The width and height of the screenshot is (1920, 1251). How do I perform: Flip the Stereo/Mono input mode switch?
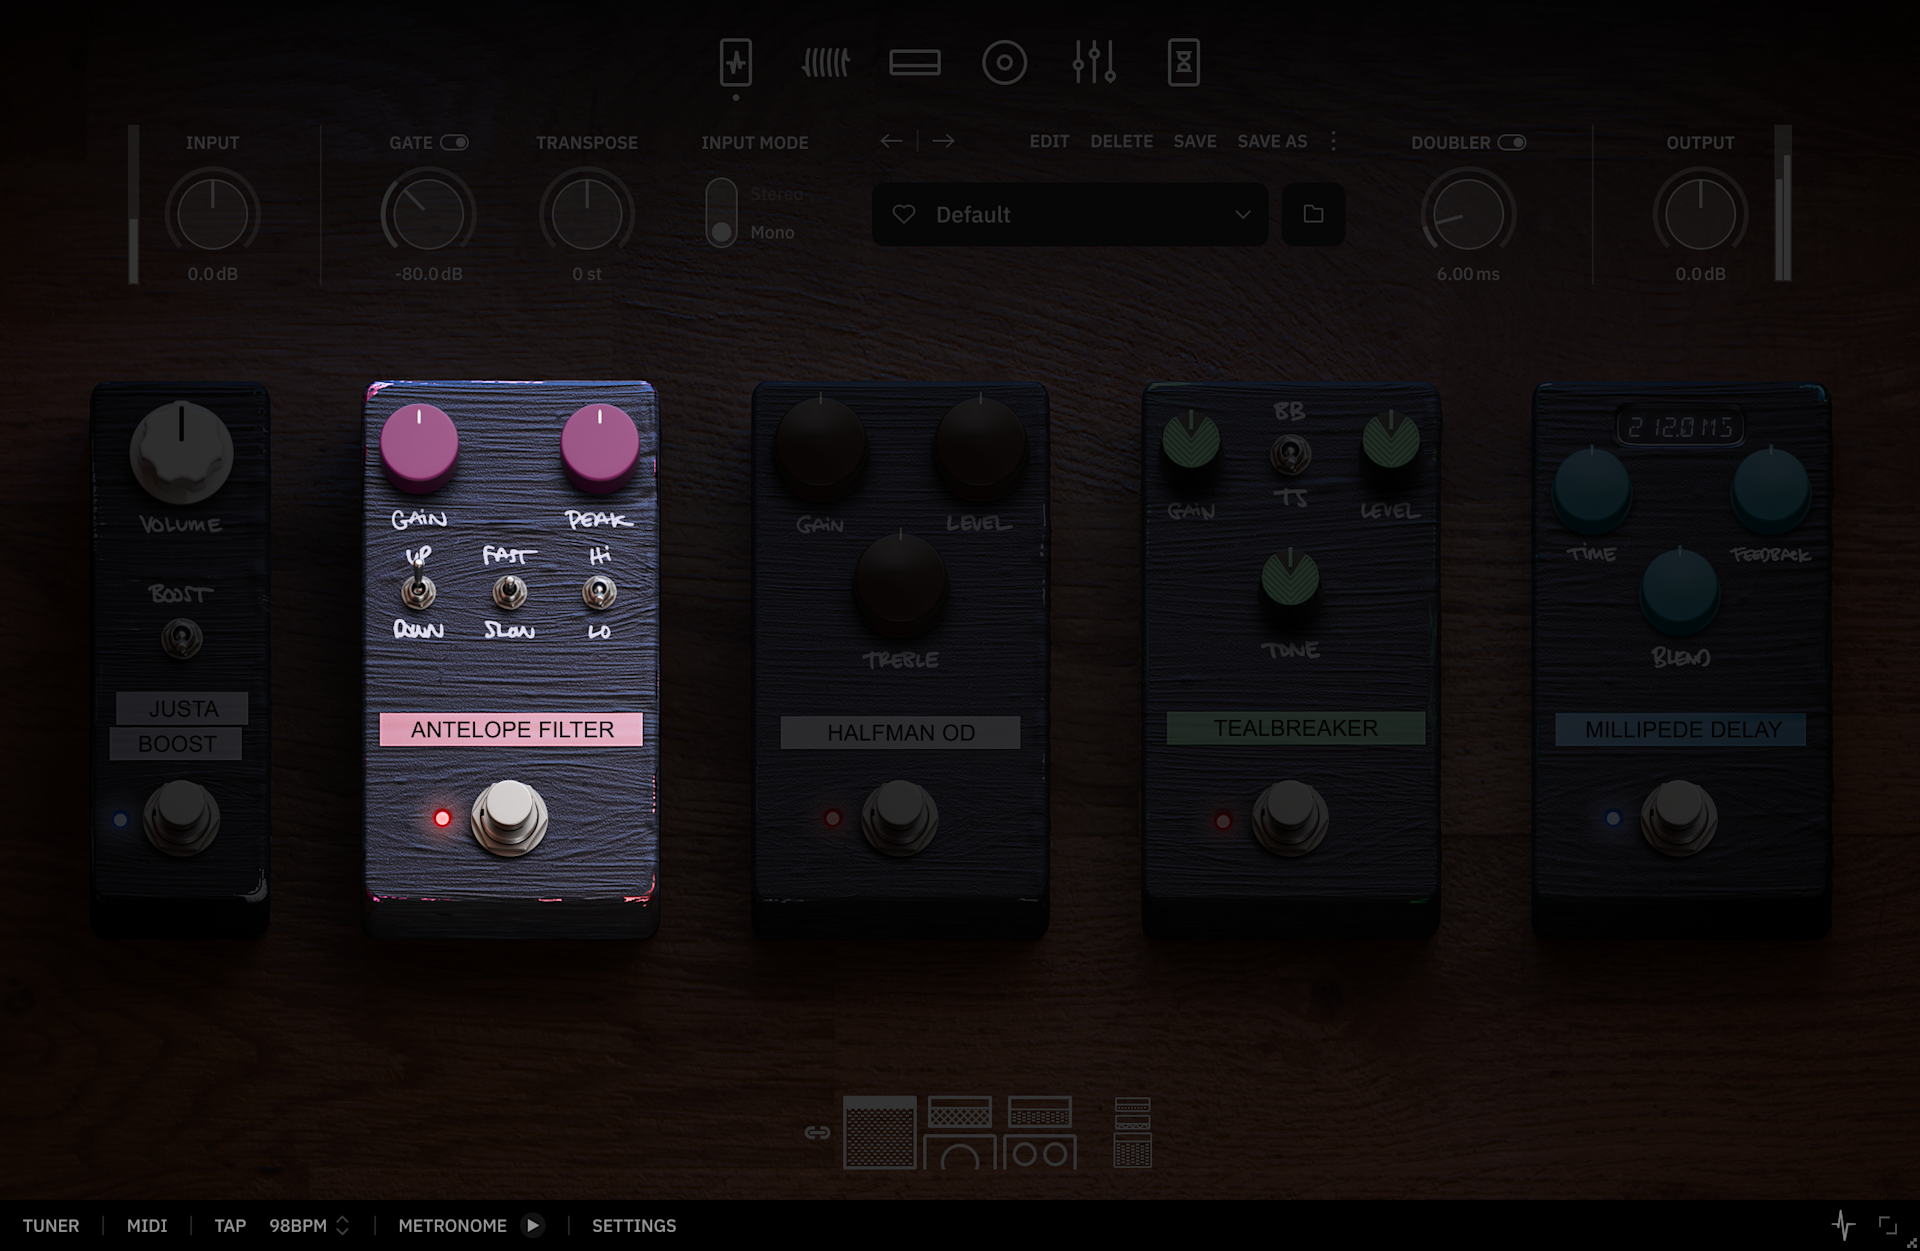(x=721, y=213)
